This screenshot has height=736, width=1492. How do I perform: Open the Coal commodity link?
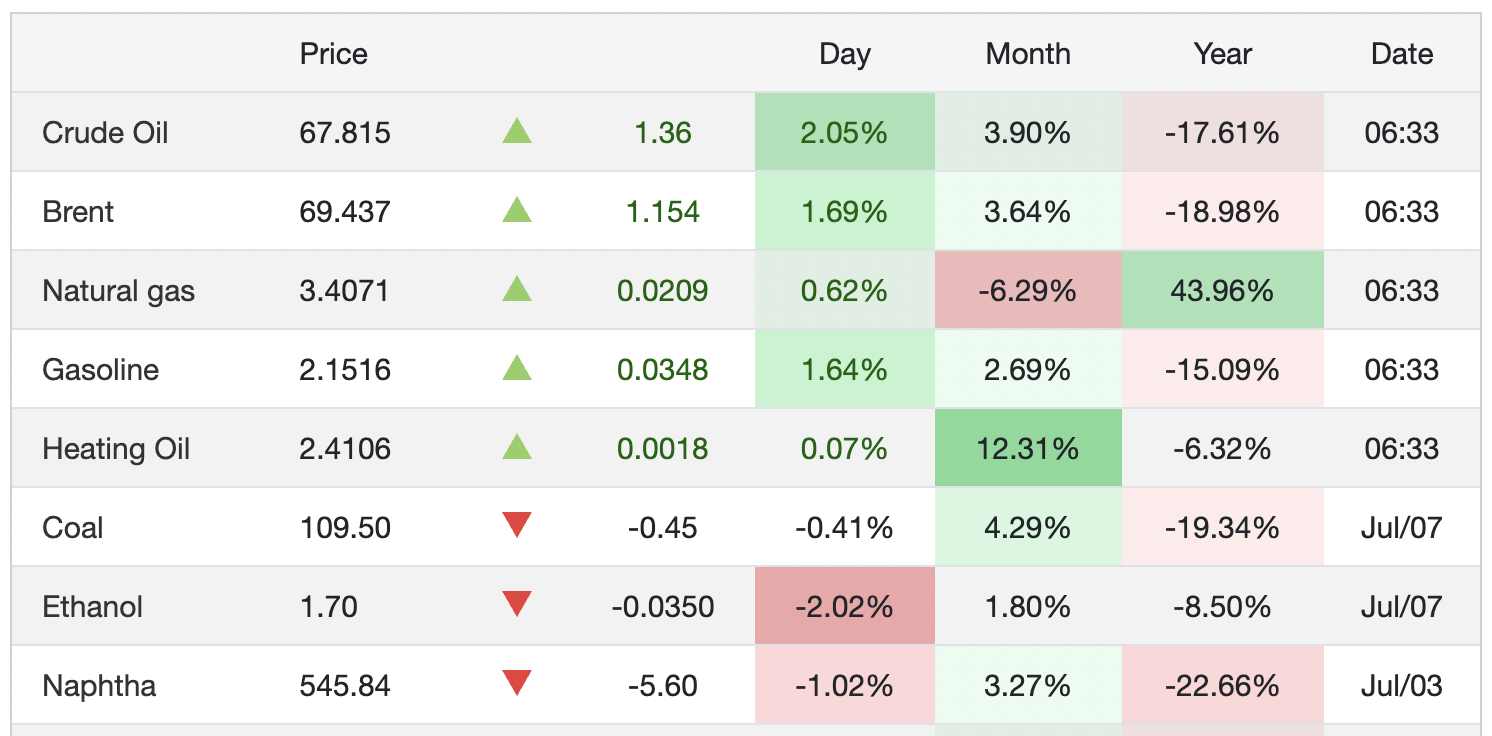(72, 527)
